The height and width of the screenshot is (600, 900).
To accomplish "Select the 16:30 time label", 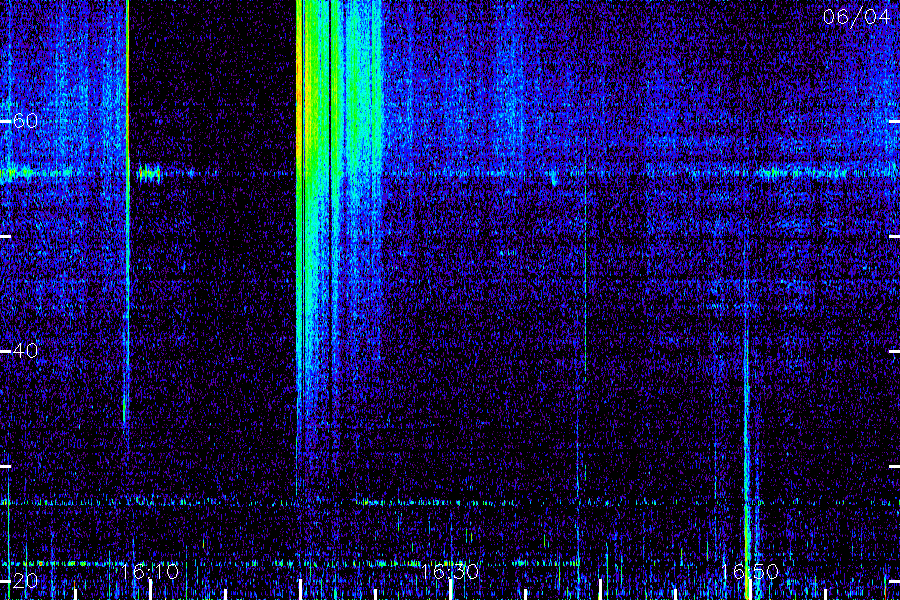I will click(449, 571).
